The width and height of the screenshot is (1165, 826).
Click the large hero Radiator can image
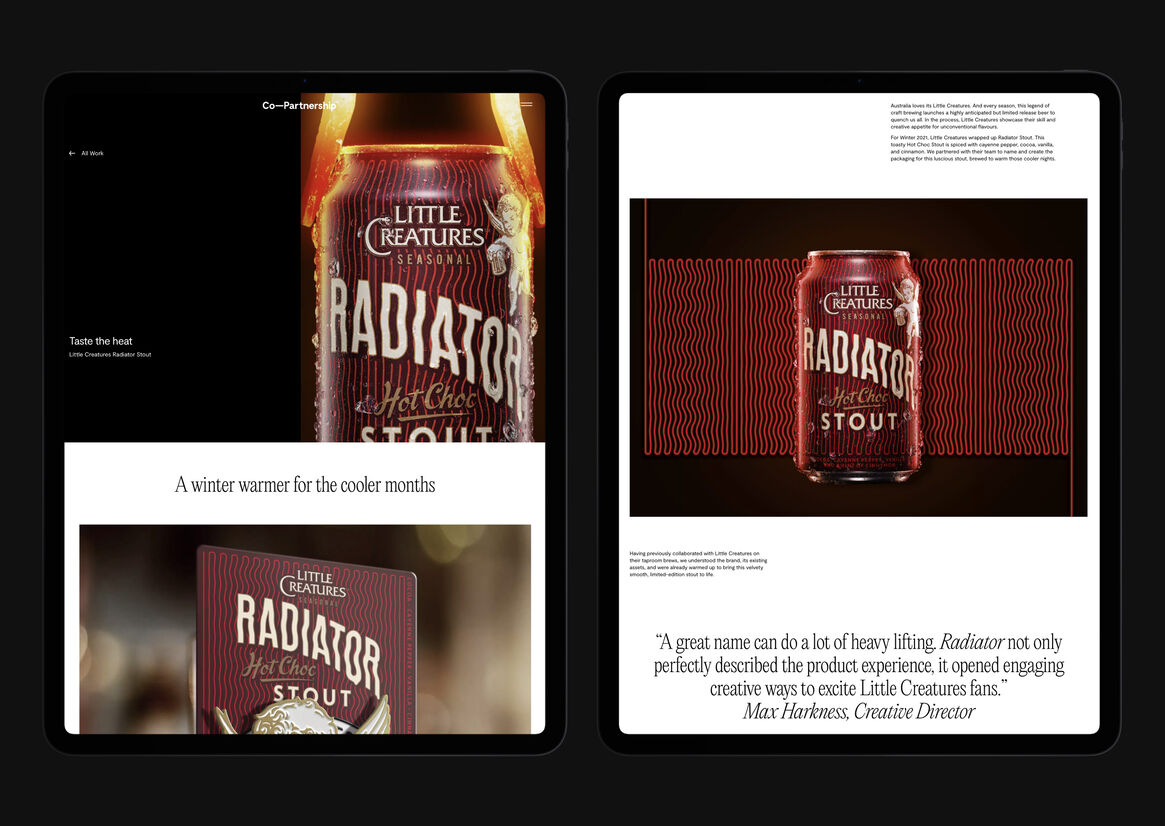tap(423, 300)
